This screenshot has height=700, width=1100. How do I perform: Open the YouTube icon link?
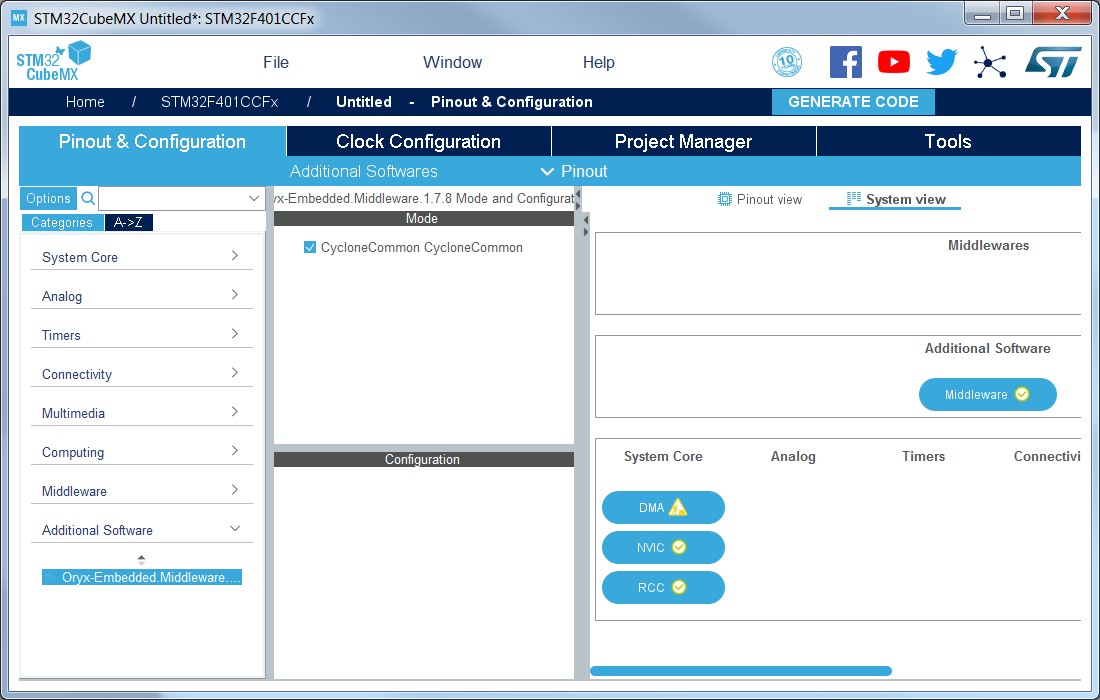click(x=894, y=62)
